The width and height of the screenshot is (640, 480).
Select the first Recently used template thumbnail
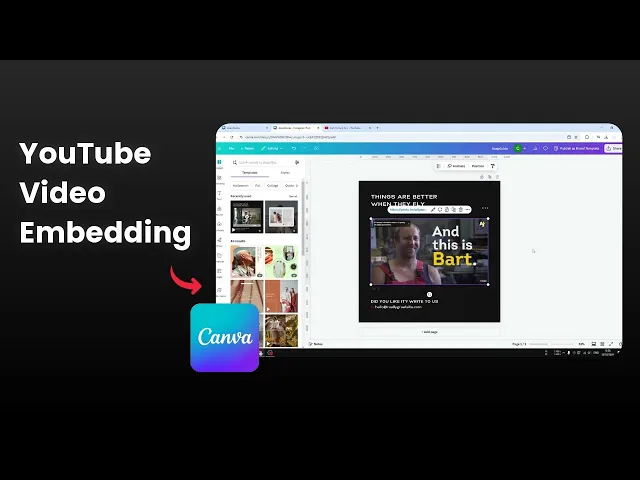[247, 217]
